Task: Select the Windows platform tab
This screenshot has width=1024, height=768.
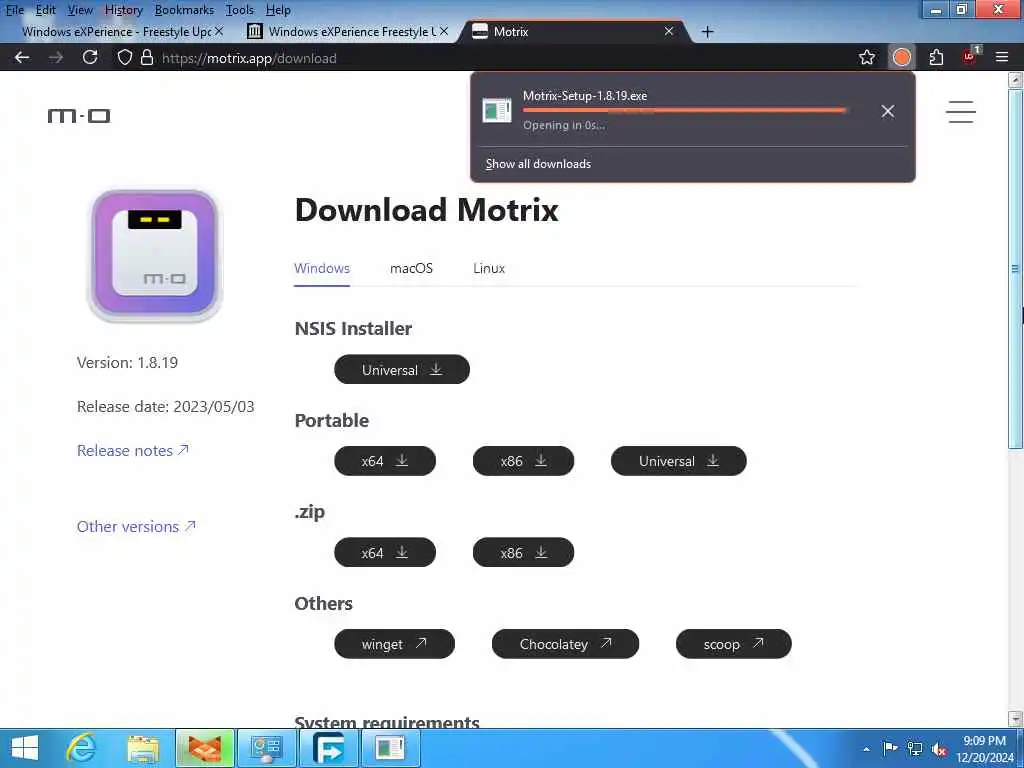Action: click(x=322, y=268)
